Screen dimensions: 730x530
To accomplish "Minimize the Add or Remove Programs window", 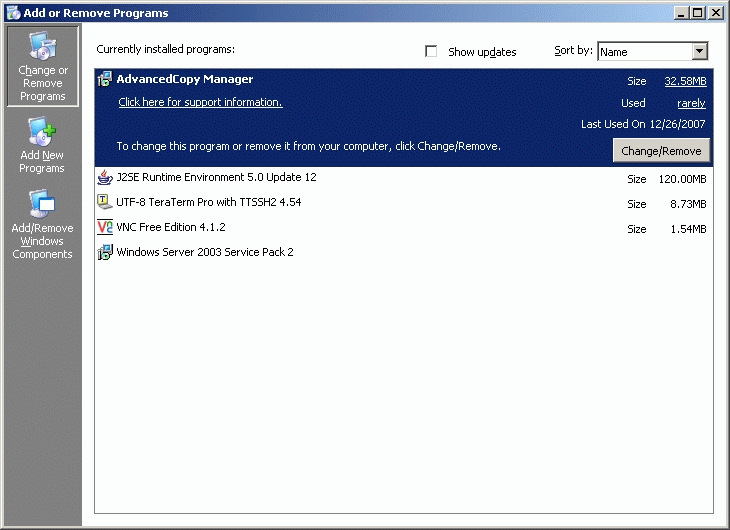I will click(x=682, y=13).
